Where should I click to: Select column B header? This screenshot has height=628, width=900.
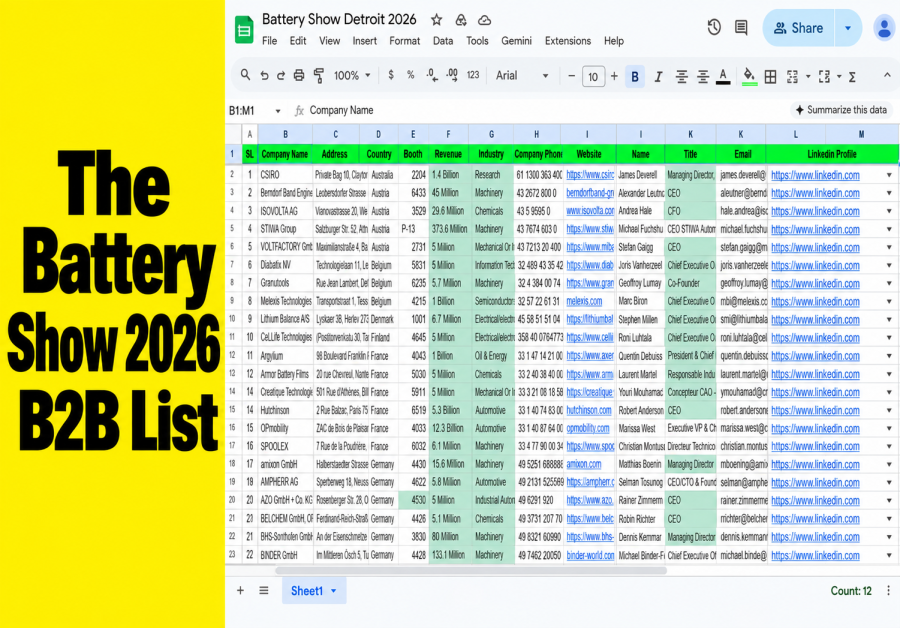285,134
